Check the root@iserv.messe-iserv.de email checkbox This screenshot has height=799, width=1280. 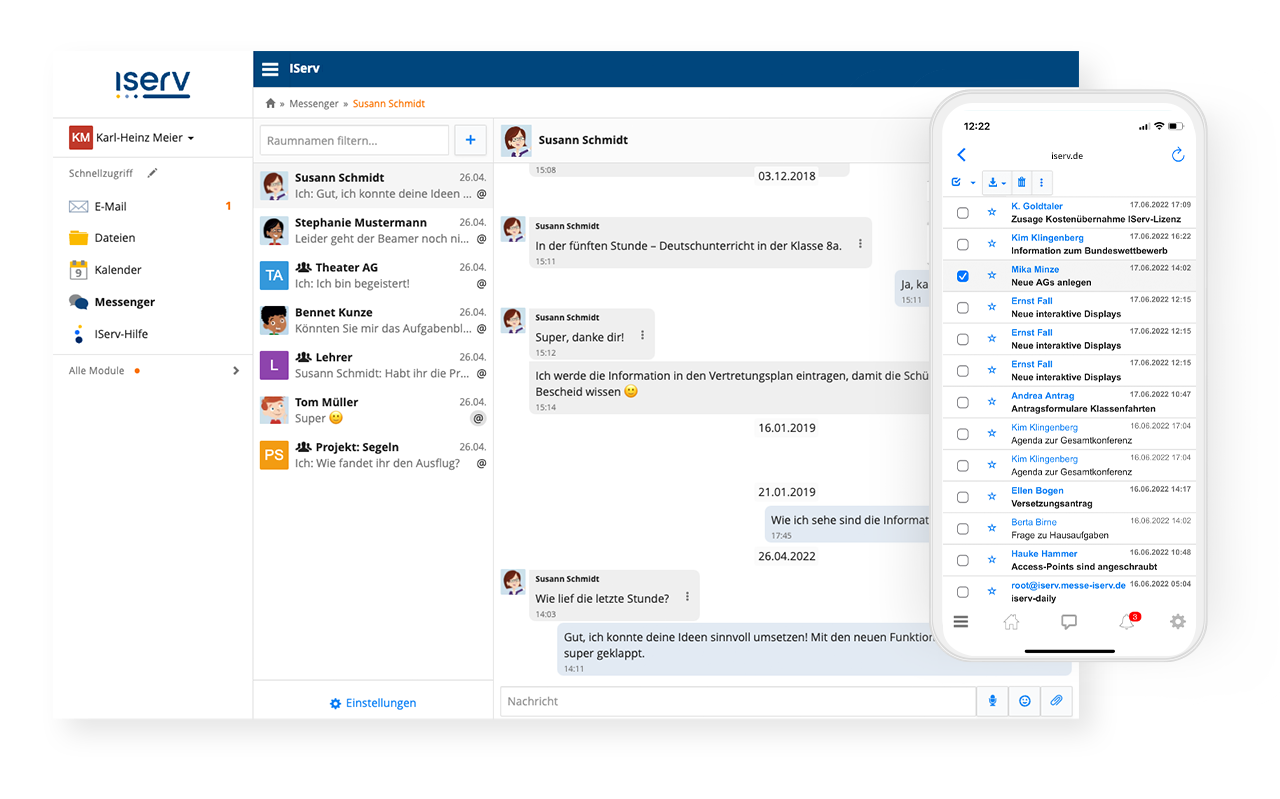963,592
